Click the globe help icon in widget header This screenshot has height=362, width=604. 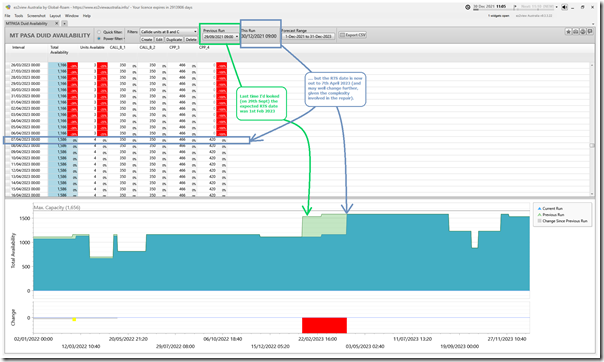[583, 32]
